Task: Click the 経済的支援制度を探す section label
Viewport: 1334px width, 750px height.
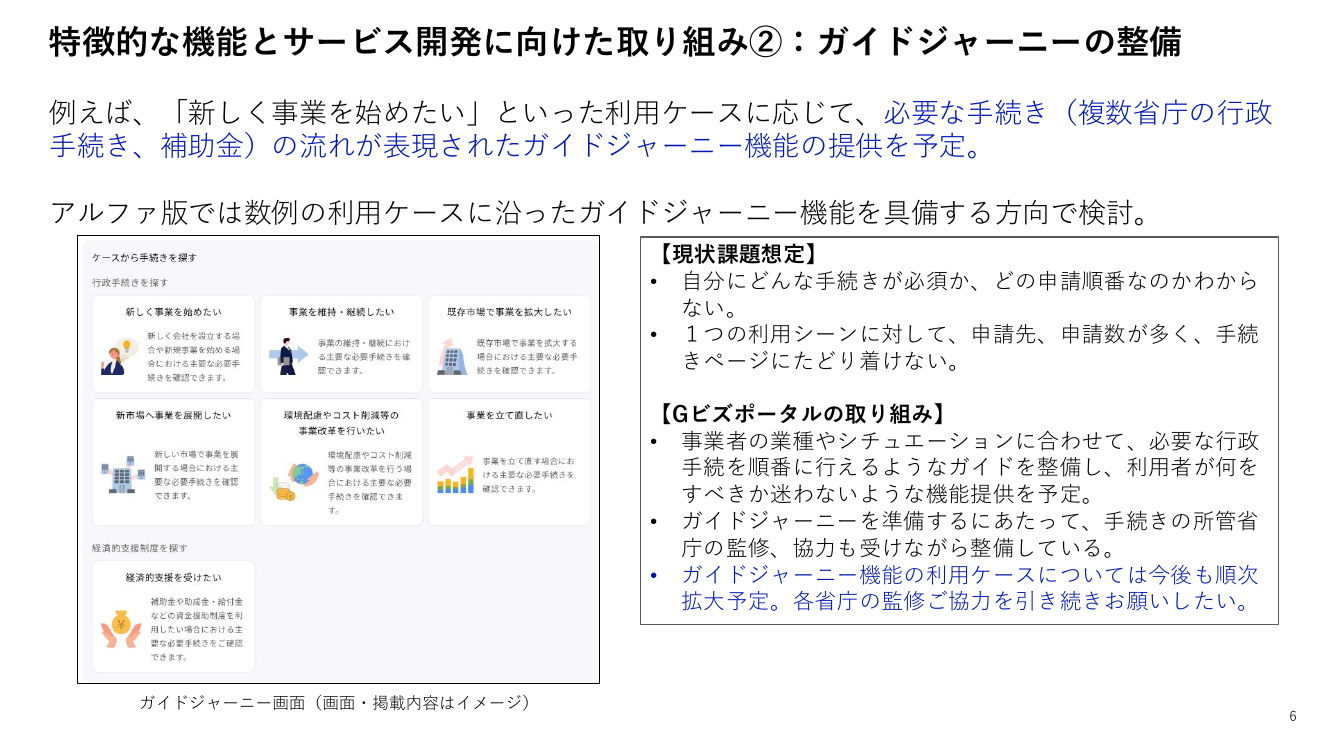Action: [x=140, y=548]
